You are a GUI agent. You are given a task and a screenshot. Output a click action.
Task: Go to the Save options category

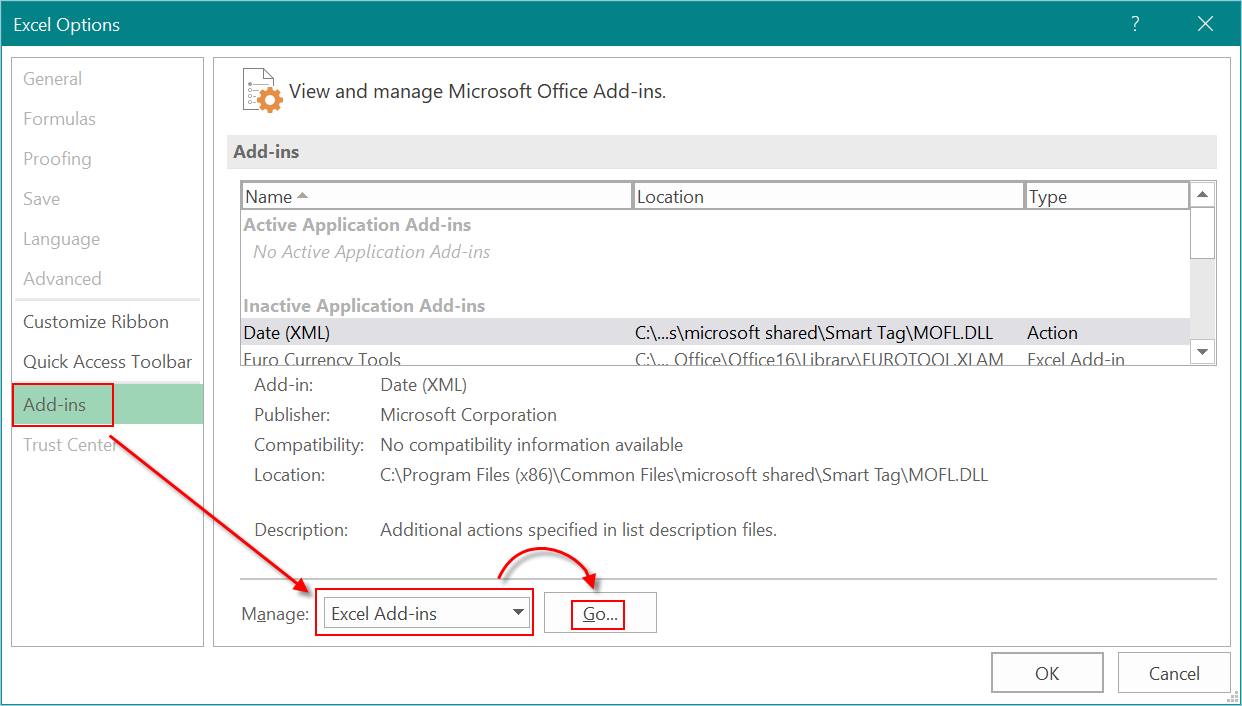(42, 199)
